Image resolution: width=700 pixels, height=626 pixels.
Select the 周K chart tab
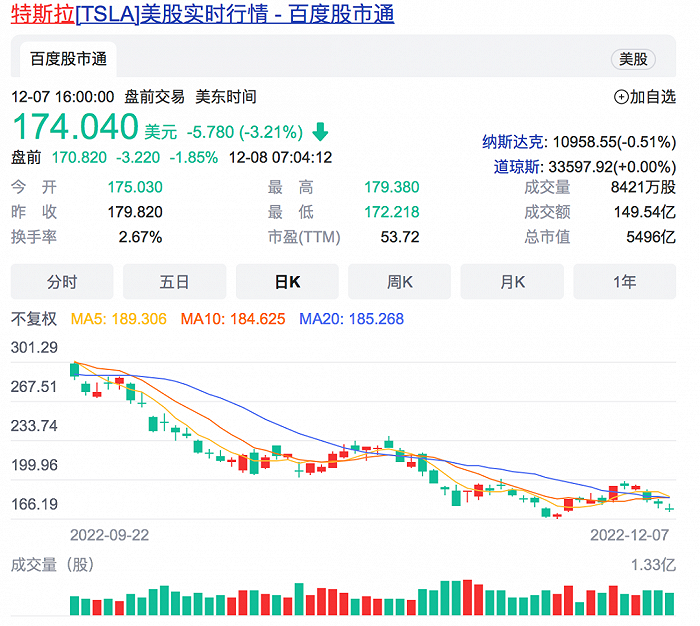pyautogui.click(x=400, y=282)
